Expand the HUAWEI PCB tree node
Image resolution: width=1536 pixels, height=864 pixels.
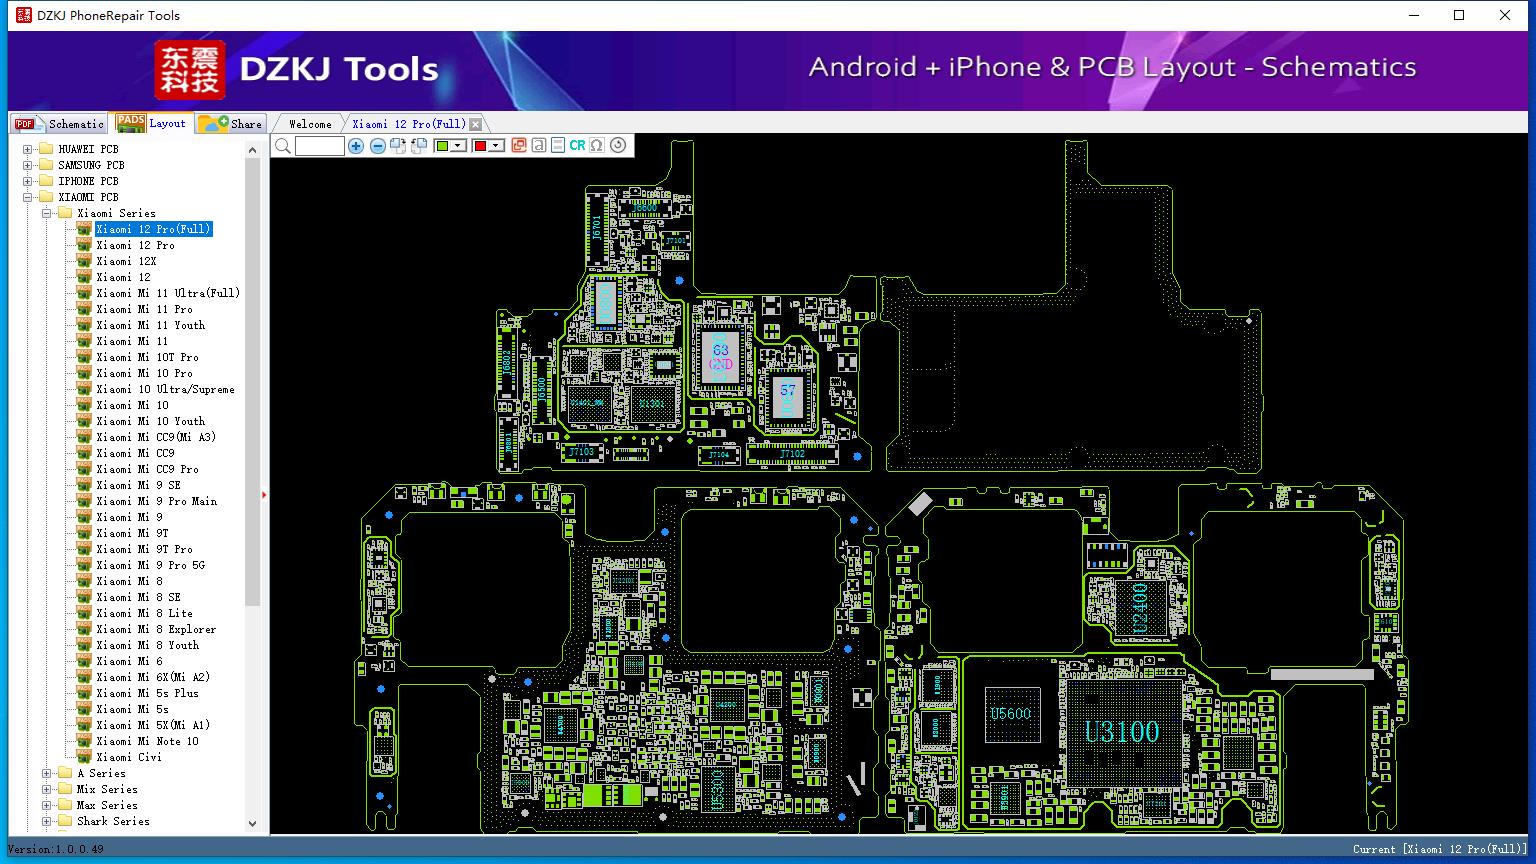[28, 149]
